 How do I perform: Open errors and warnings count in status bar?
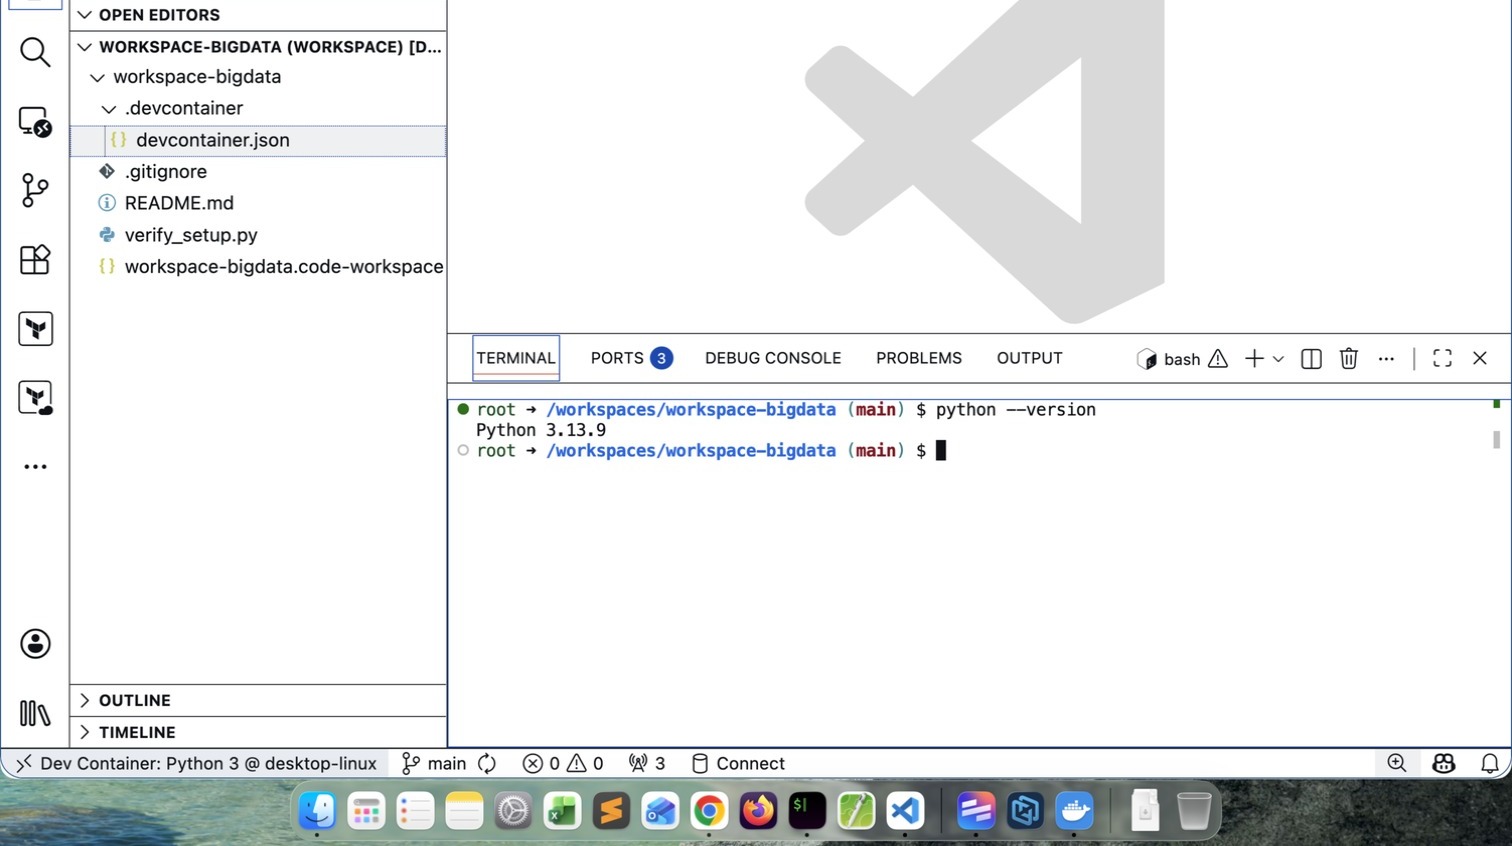click(x=563, y=763)
